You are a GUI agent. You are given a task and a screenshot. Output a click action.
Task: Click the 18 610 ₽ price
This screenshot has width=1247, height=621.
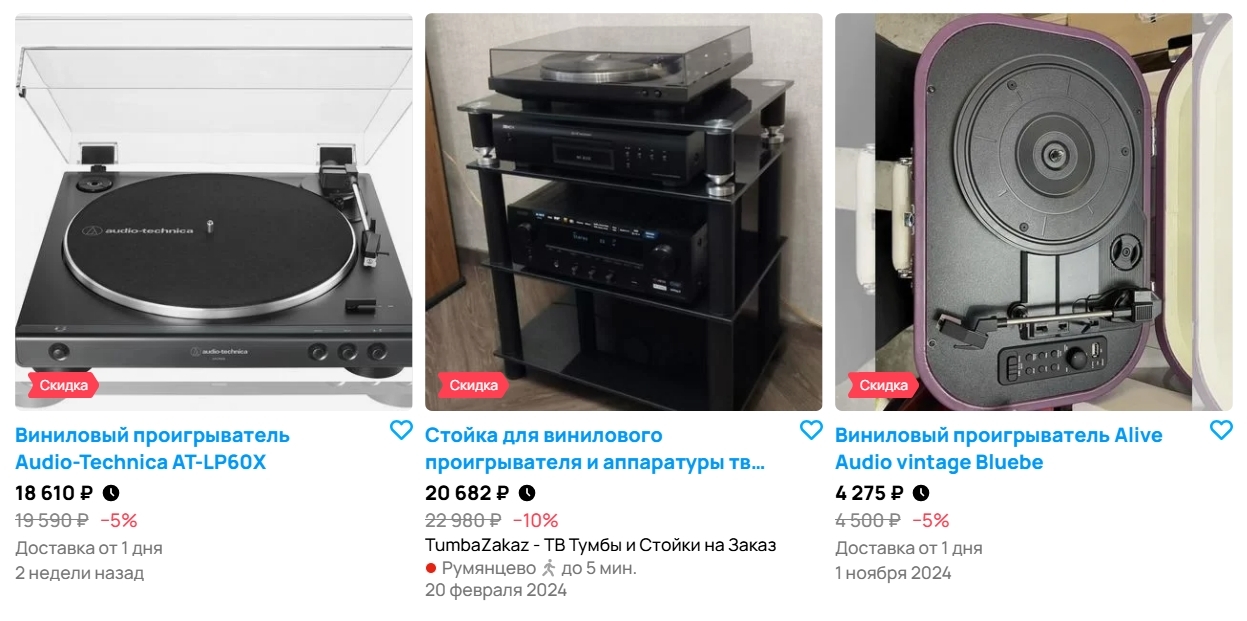click(x=55, y=493)
